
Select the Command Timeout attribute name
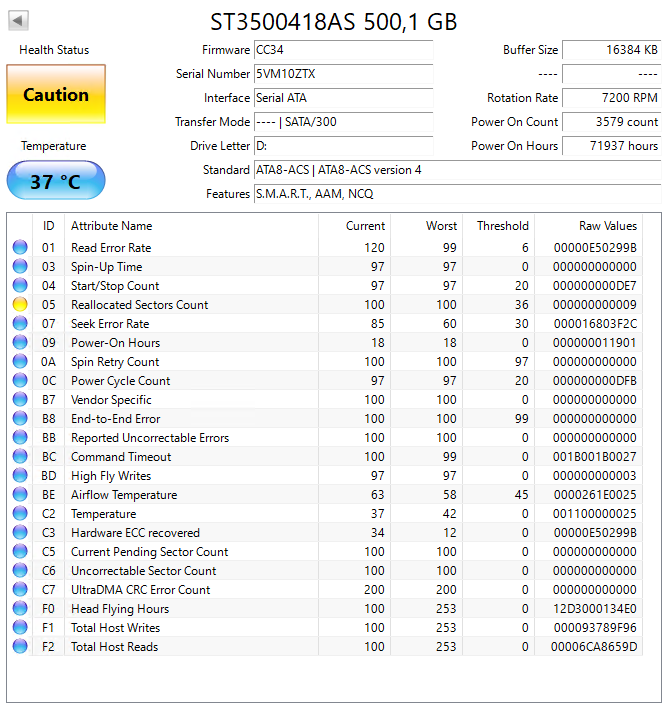(121, 457)
